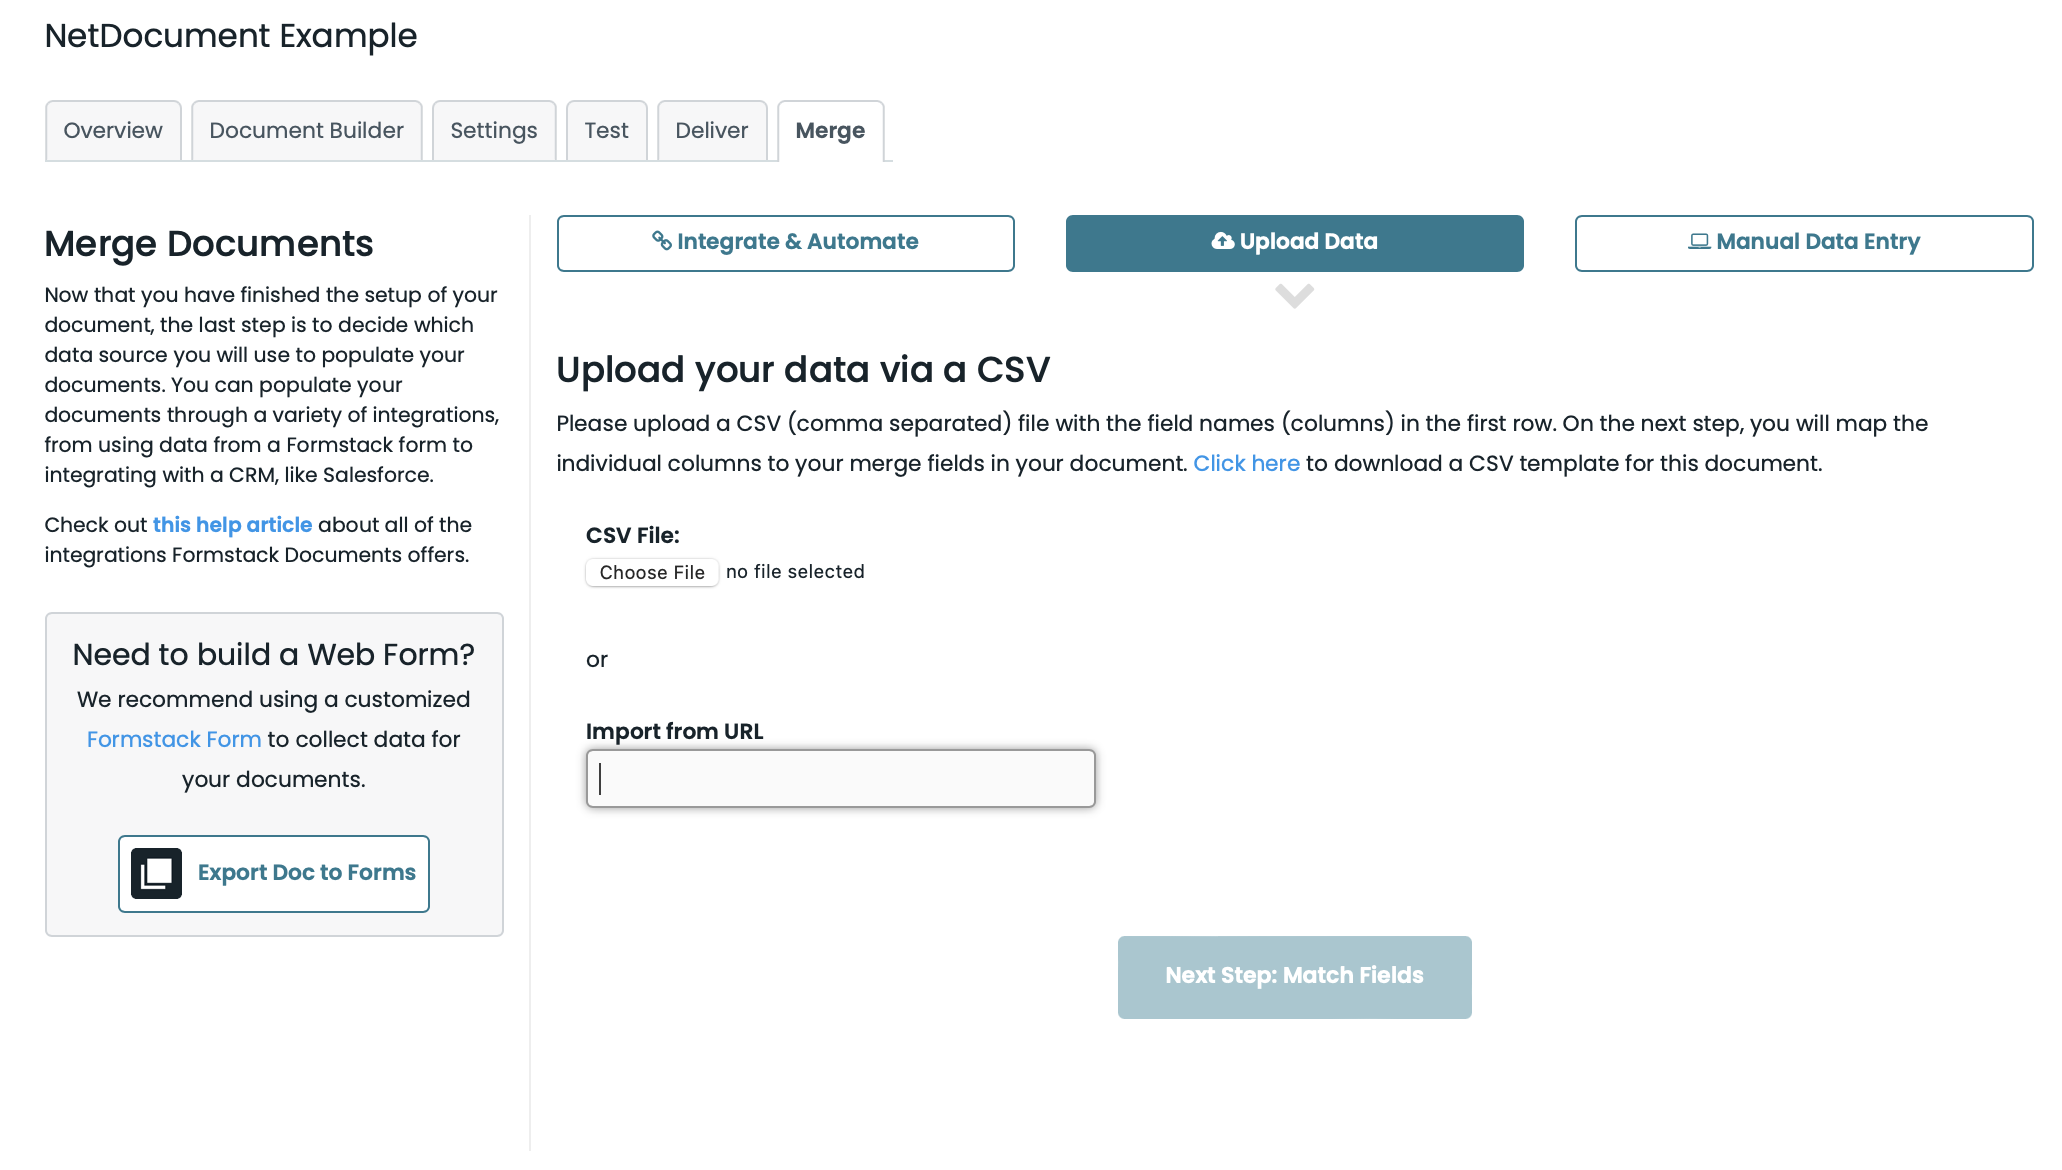Open the Overview tab
Screen dimensions: 2062x1170
(x=113, y=131)
